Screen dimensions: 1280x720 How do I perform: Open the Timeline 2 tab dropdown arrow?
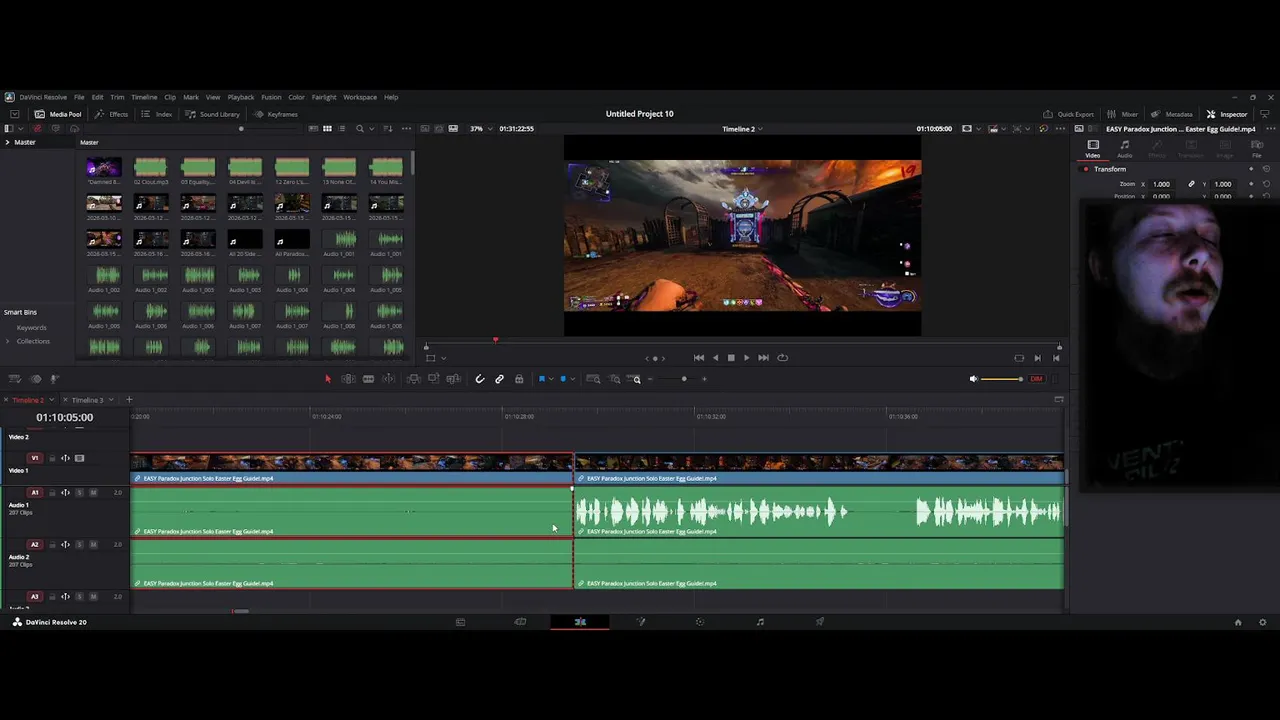[x=52, y=400]
